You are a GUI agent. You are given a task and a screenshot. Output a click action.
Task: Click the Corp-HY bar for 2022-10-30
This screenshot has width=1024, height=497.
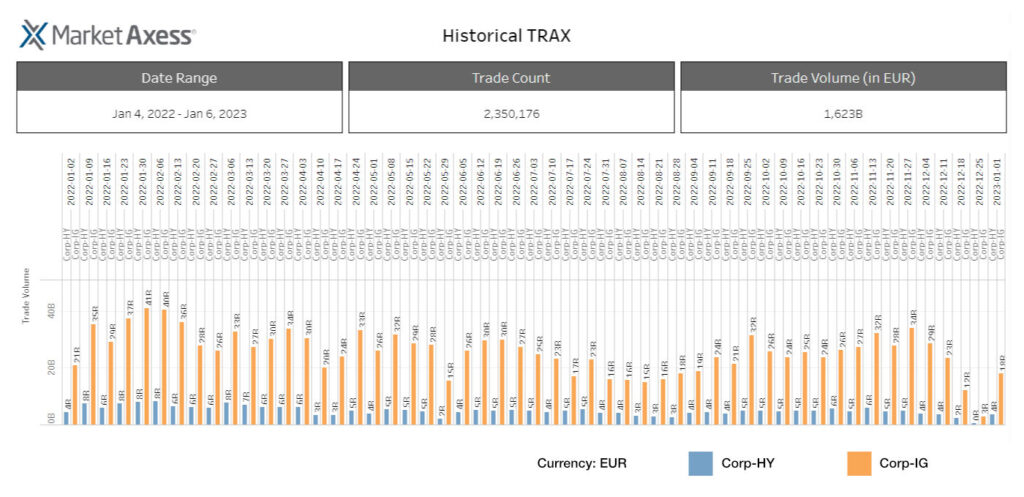click(832, 417)
